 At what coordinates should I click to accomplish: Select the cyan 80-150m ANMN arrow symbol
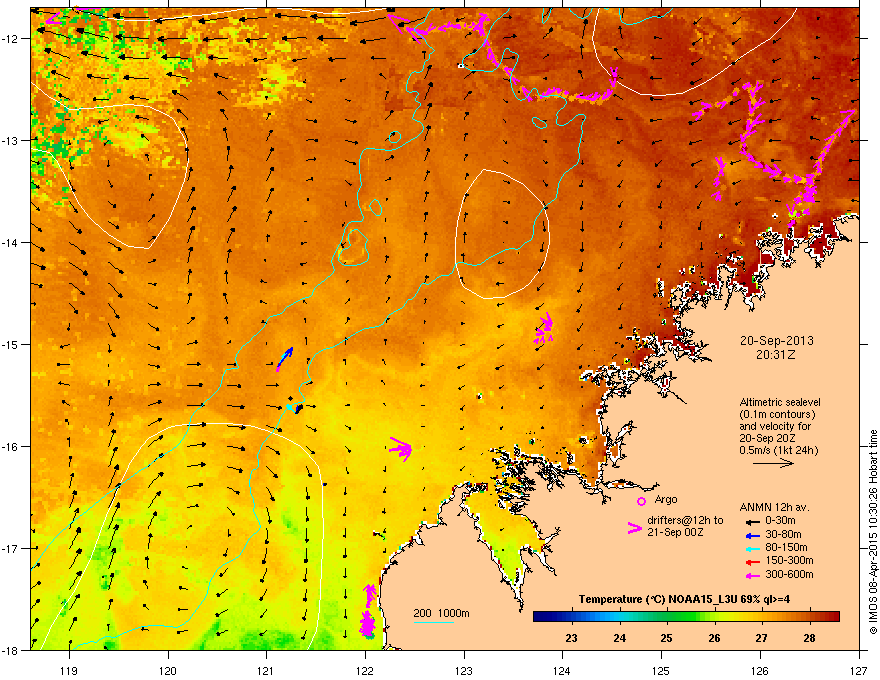752,549
